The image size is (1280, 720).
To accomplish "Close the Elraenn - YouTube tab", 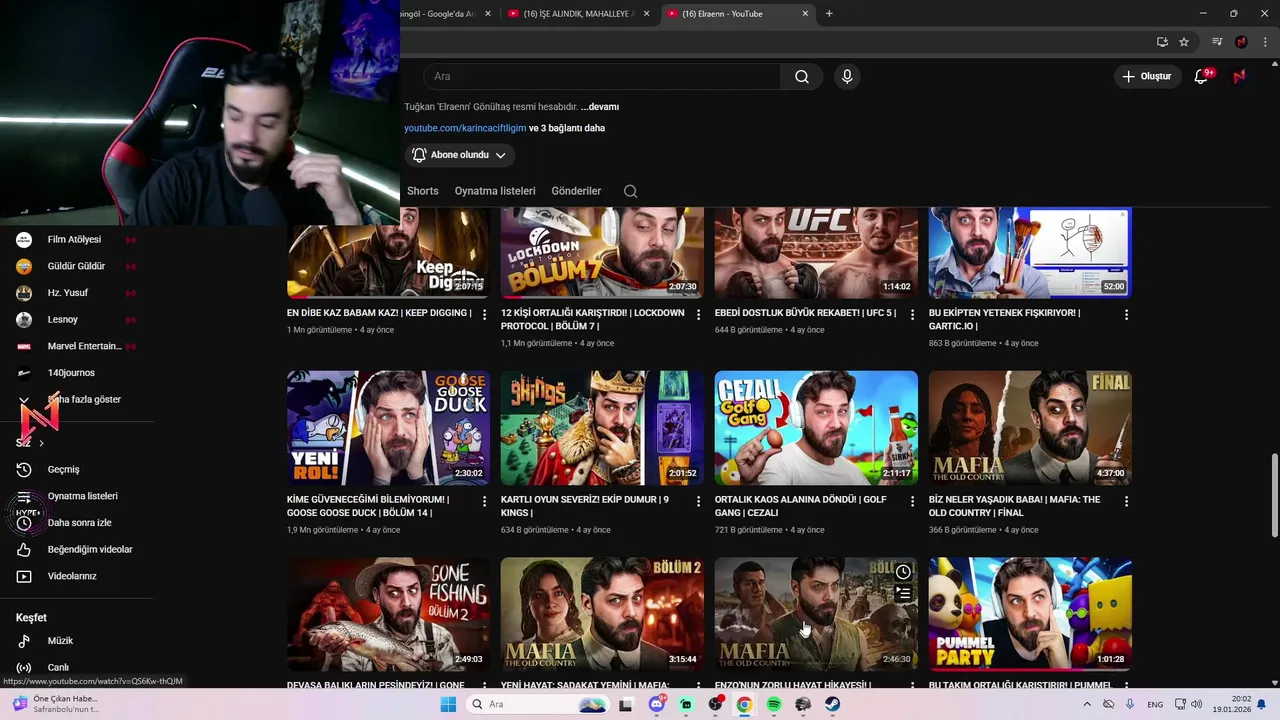I will tap(805, 14).
